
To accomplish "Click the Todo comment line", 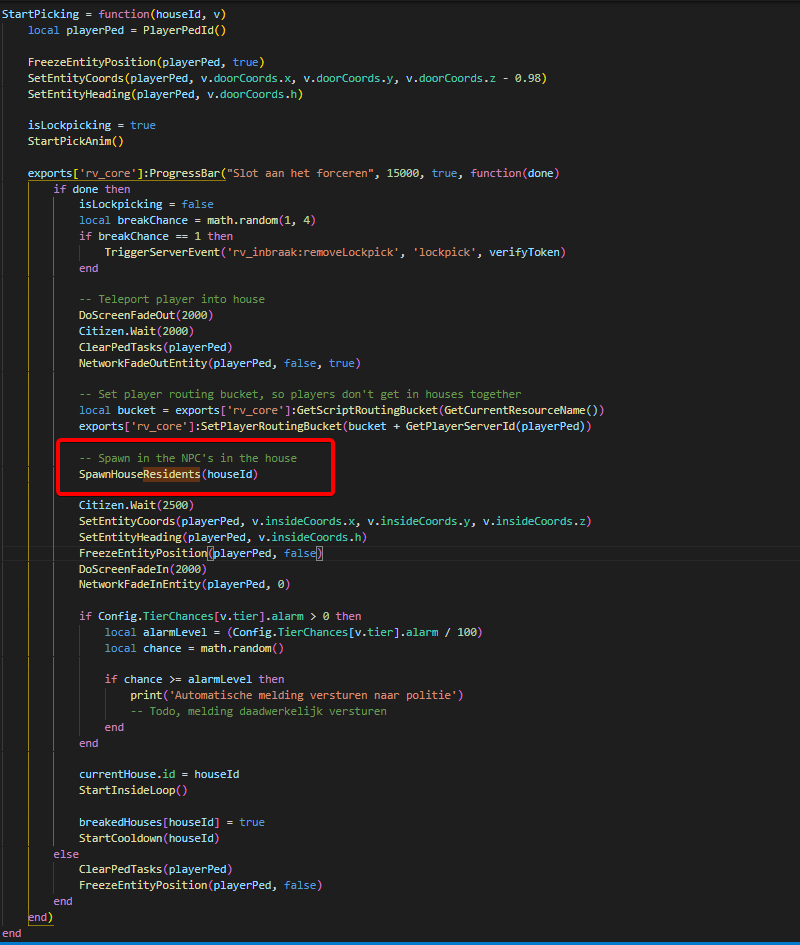I will 258,711.
